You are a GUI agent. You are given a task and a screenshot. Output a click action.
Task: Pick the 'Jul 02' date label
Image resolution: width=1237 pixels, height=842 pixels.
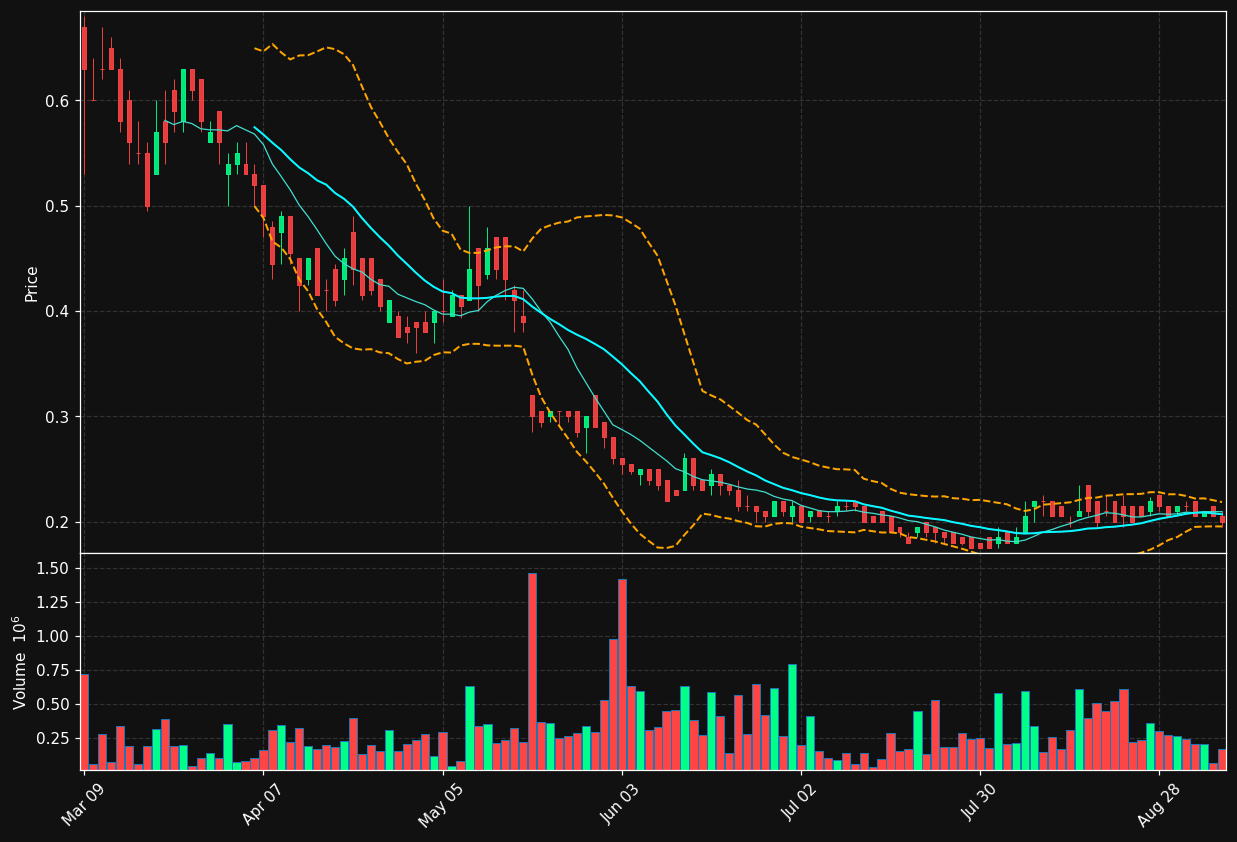[799, 804]
